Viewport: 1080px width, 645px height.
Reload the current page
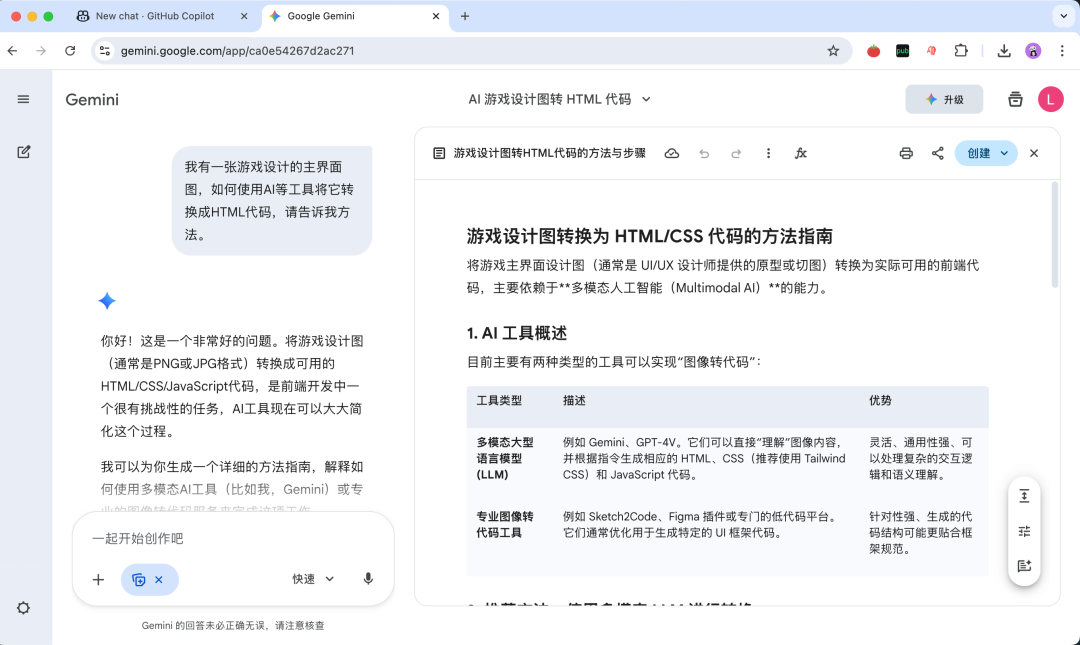click(x=70, y=51)
